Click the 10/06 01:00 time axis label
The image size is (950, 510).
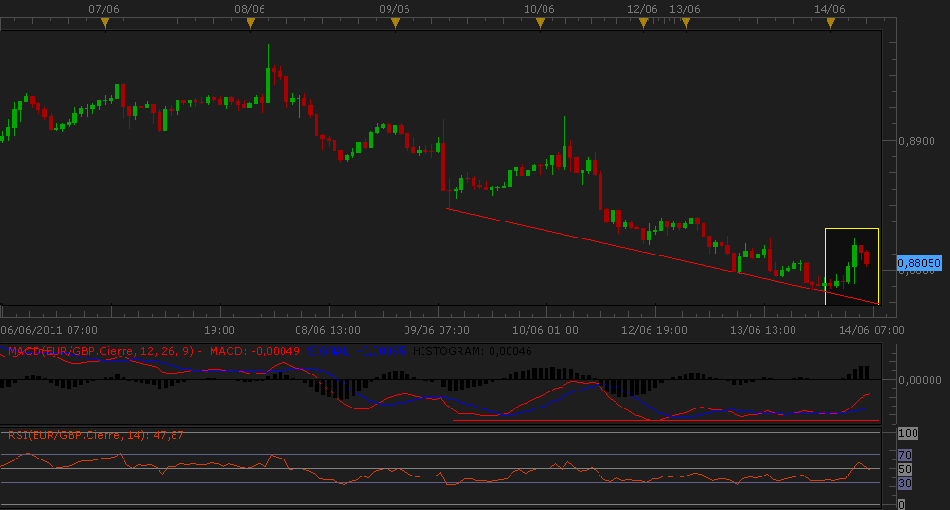point(545,330)
